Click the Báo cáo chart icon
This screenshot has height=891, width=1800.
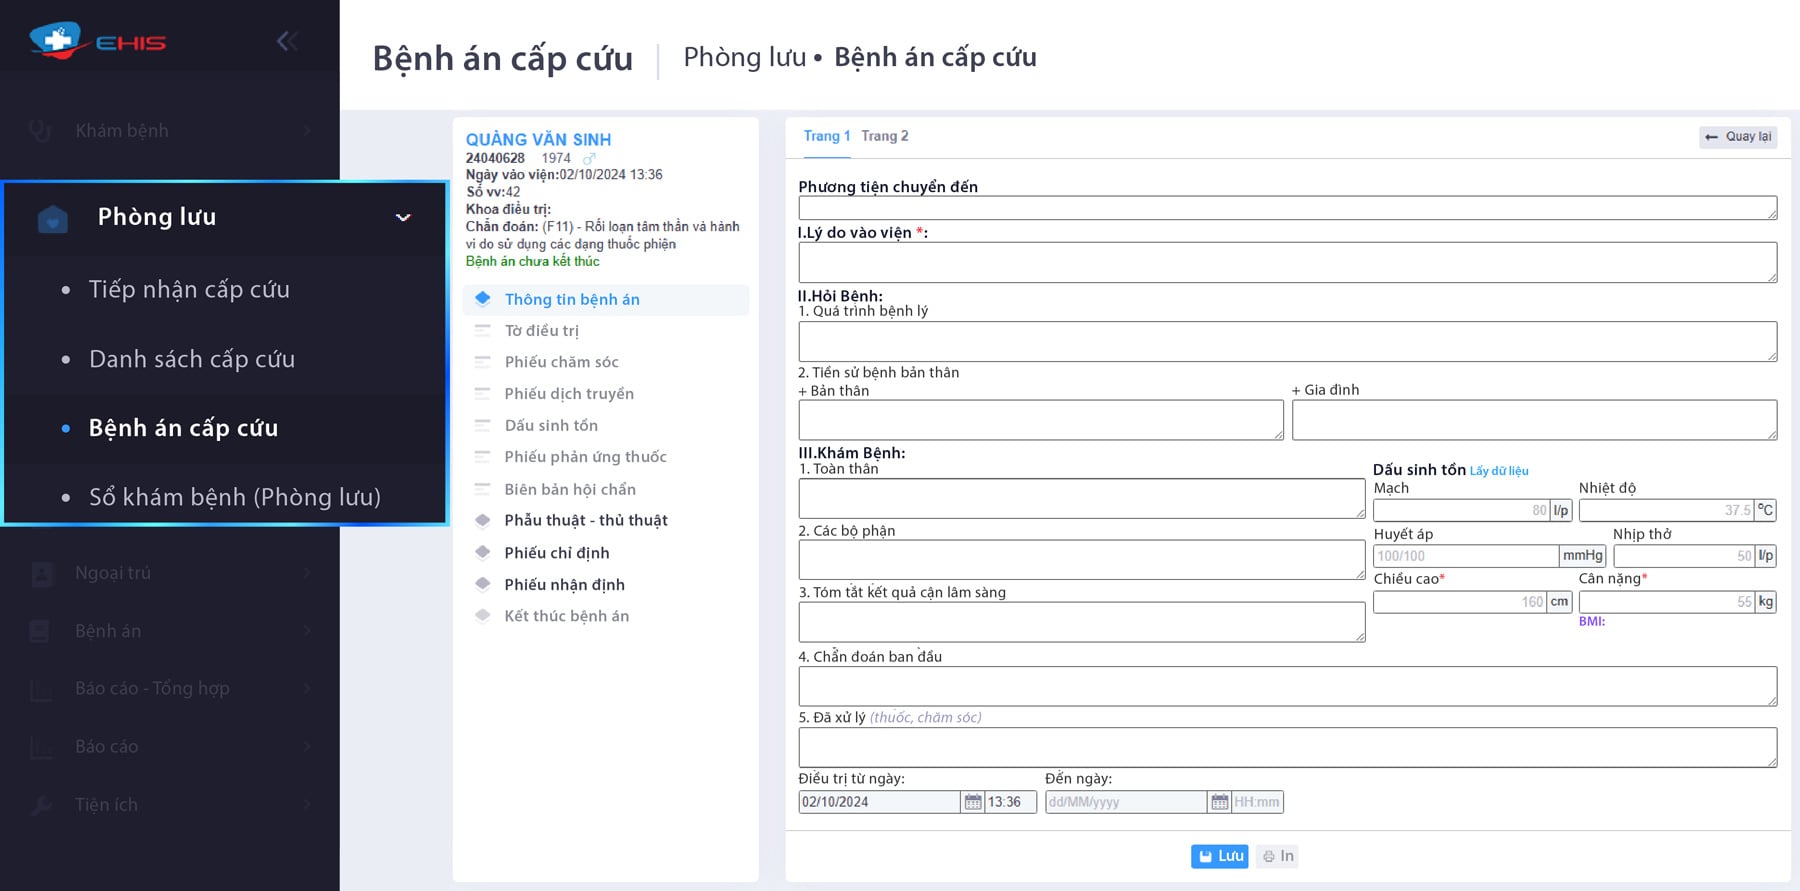click(41, 748)
